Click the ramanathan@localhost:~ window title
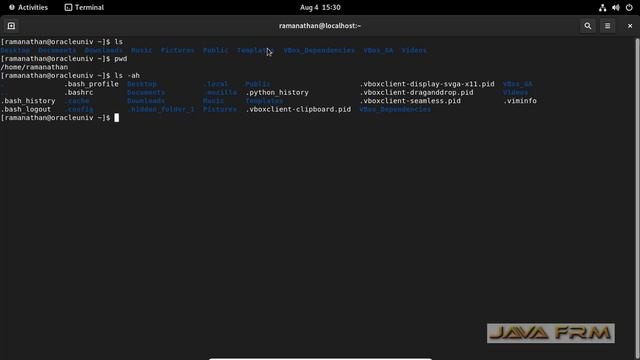 pos(320,26)
